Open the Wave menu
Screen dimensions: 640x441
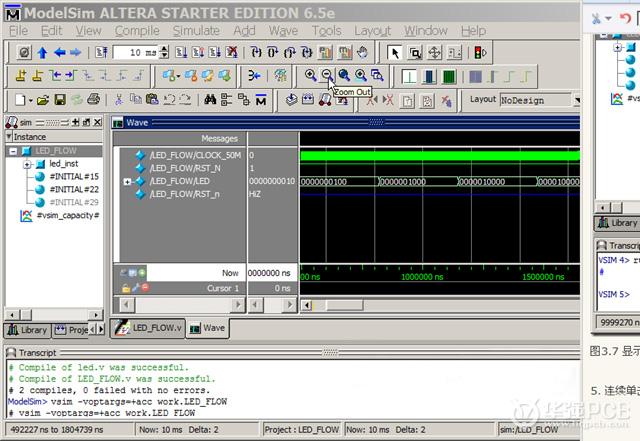[x=283, y=31]
